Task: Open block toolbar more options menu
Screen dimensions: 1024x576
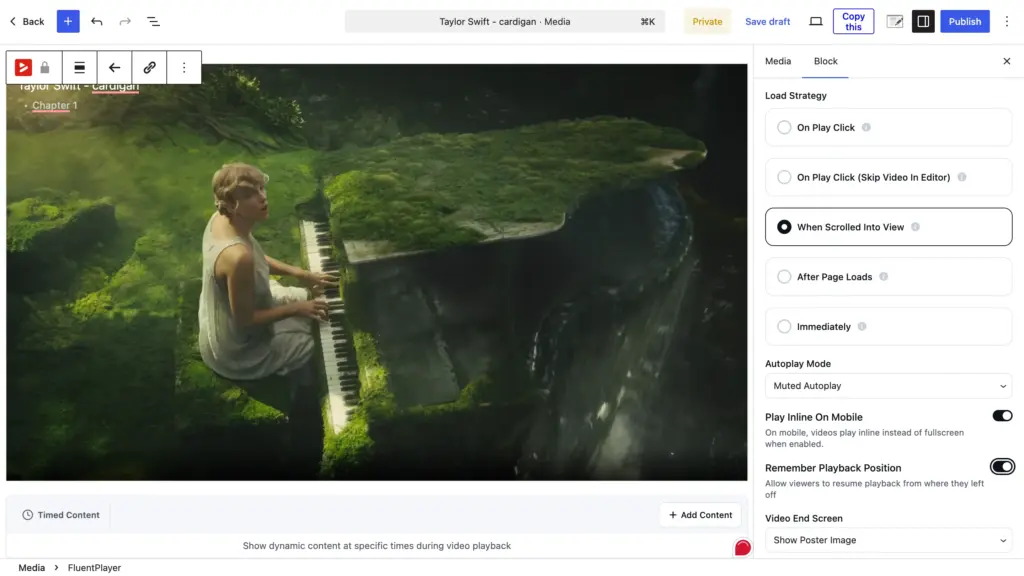Action: point(184,67)
